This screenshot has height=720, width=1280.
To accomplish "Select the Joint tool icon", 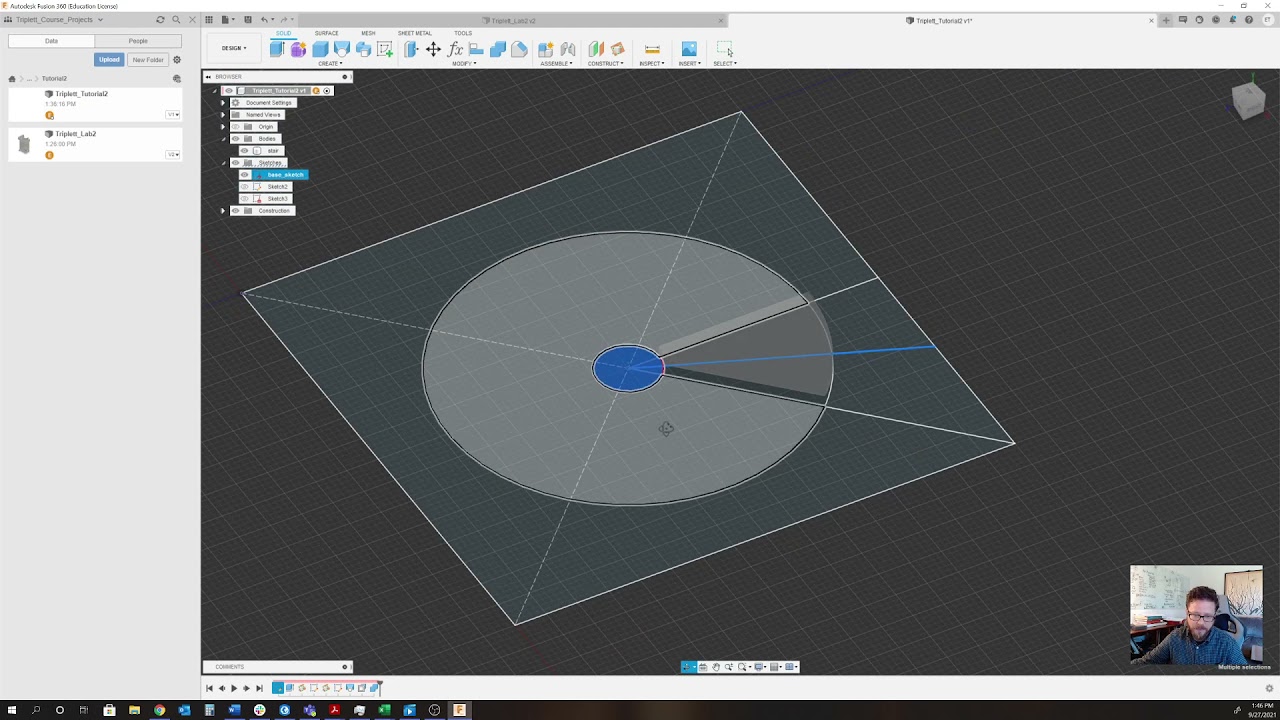I will (568, 49).
